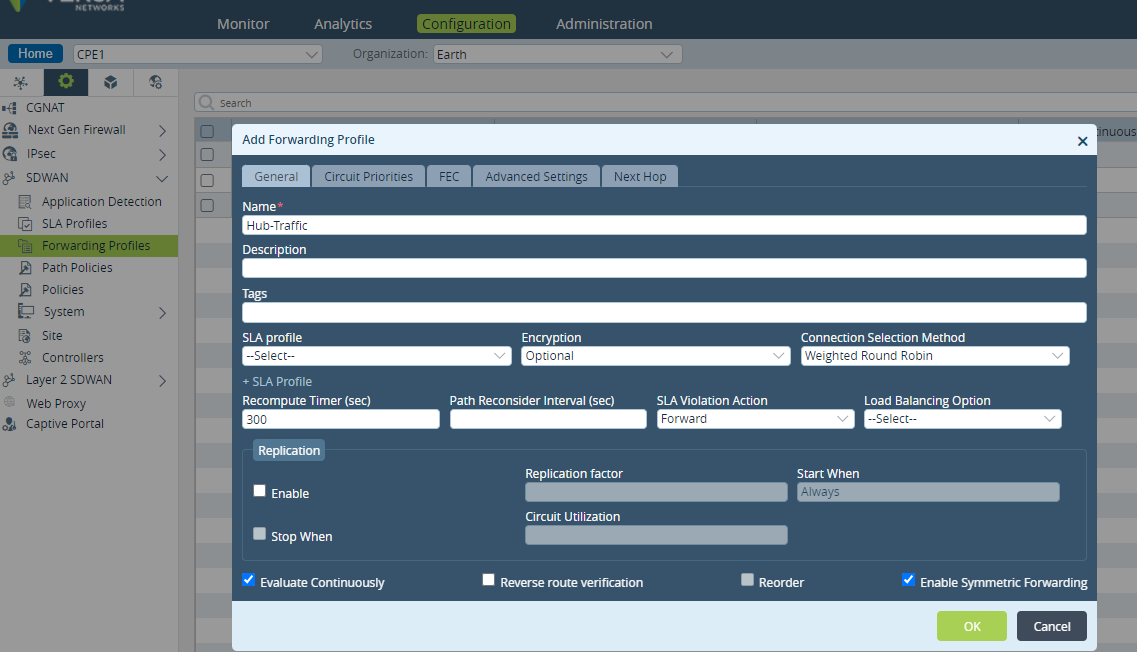Click the Recompute Timer input field
The width and height of the screenshot is (1137, 652).
341,419
